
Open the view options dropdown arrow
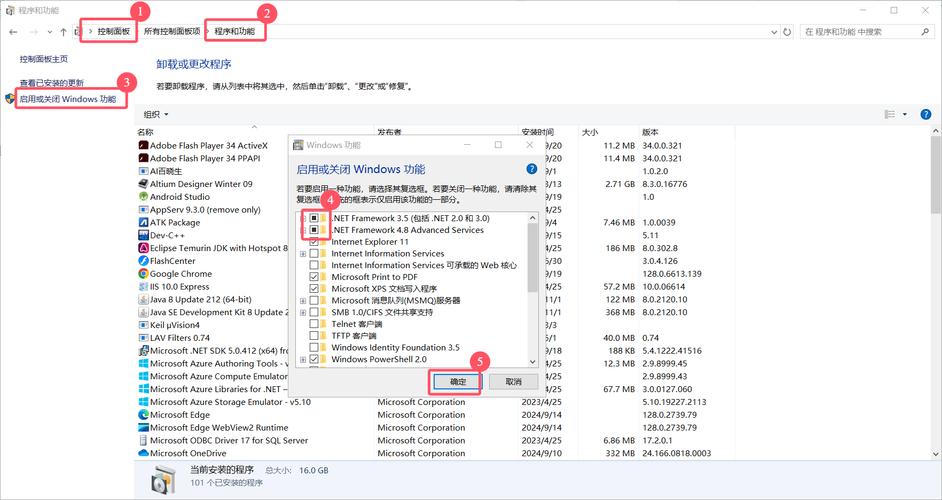(905, 114)
